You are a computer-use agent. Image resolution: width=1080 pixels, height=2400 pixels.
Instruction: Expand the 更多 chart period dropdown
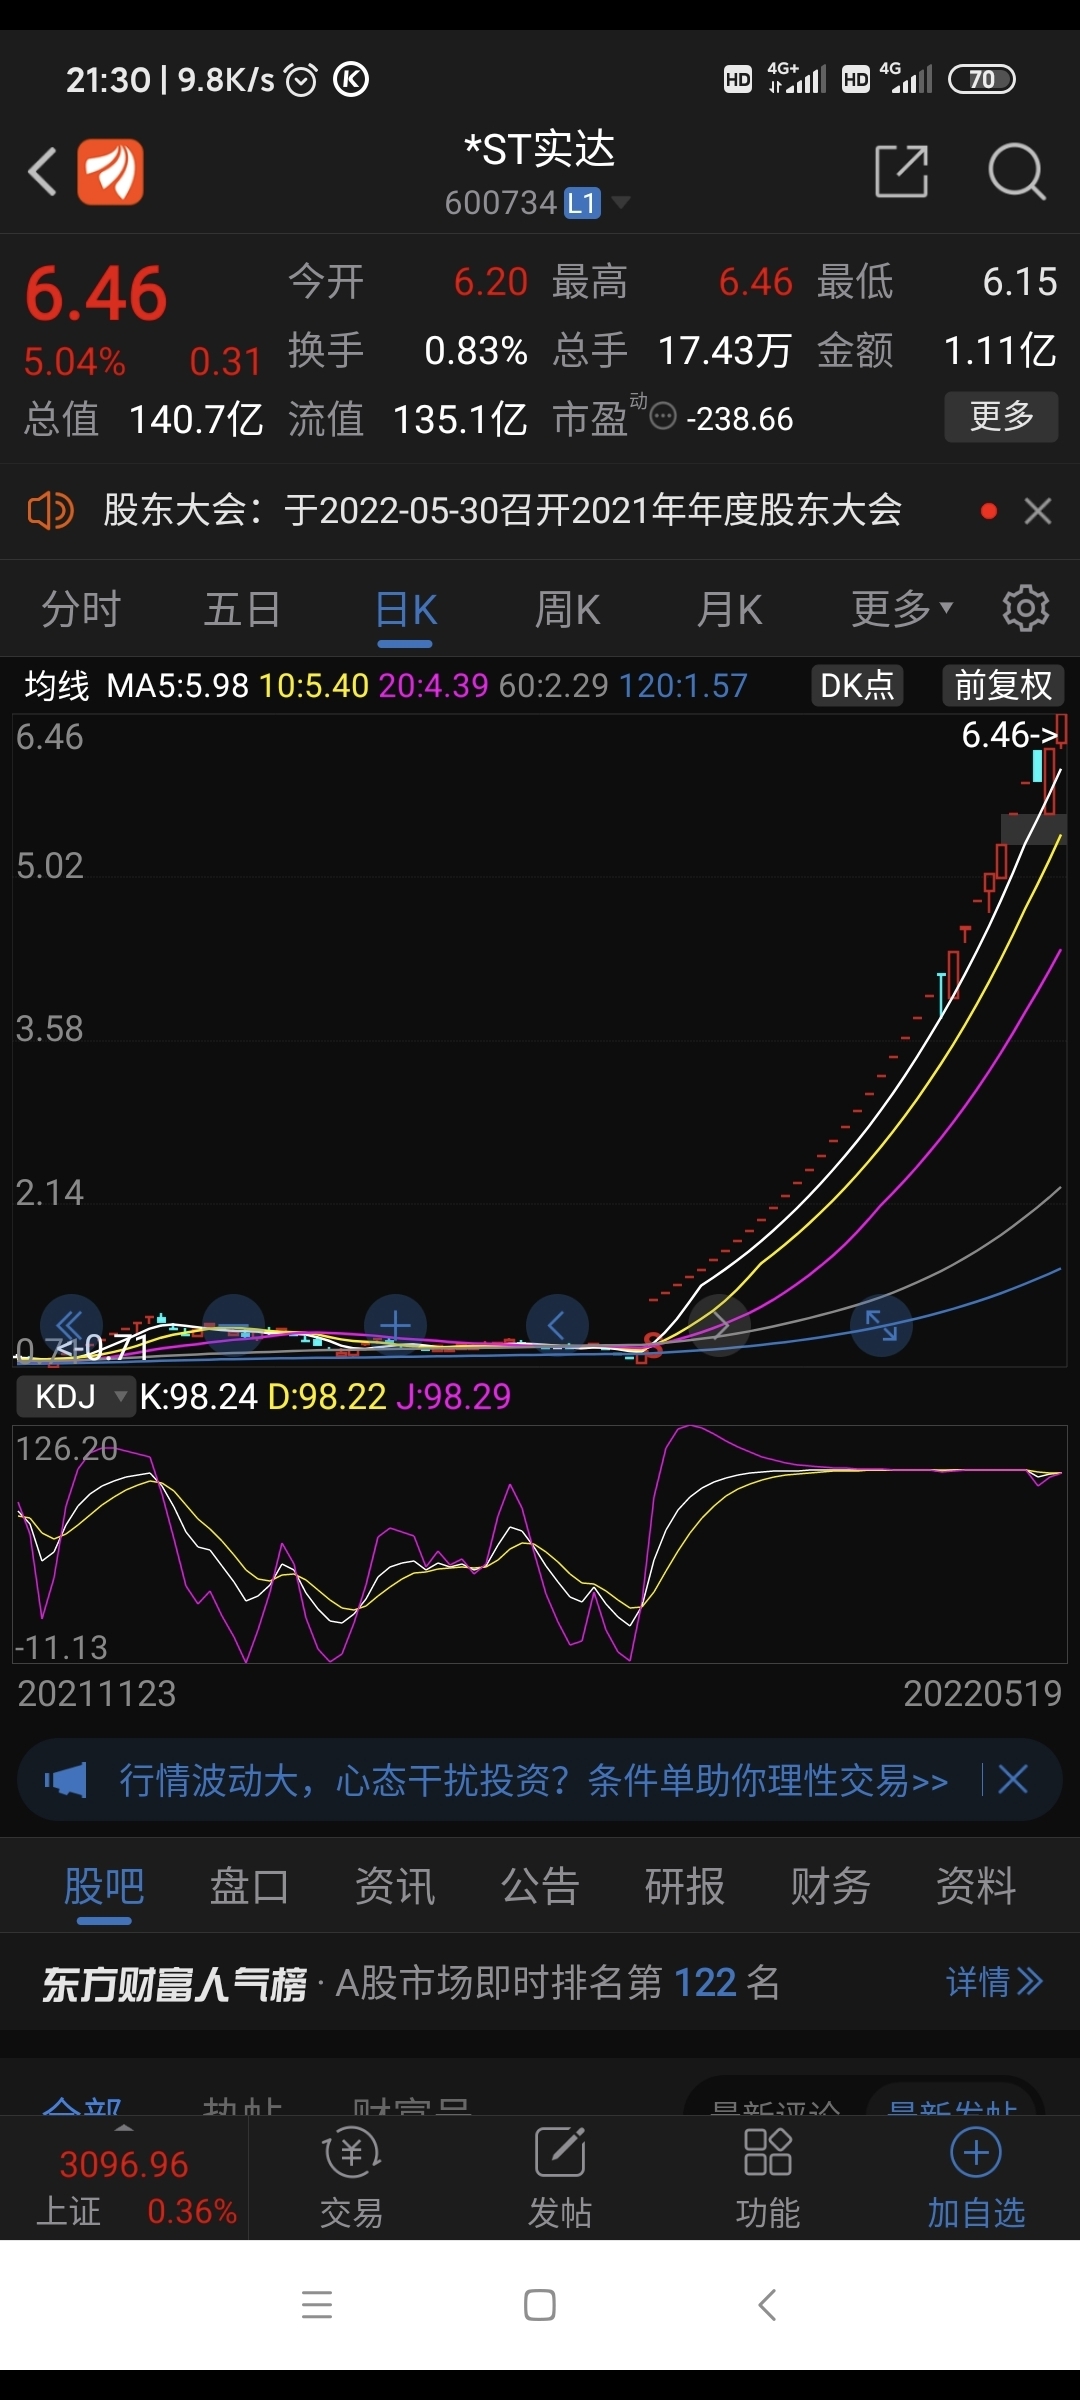901,609
